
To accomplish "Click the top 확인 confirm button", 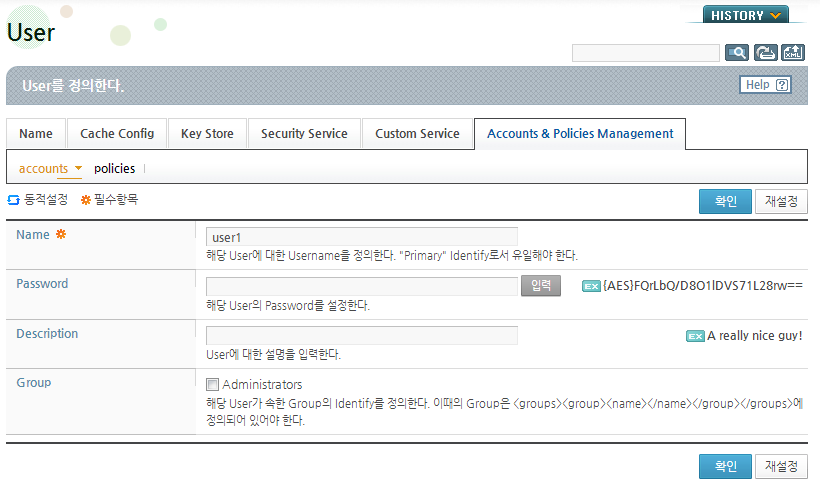I will coord(725,201).
